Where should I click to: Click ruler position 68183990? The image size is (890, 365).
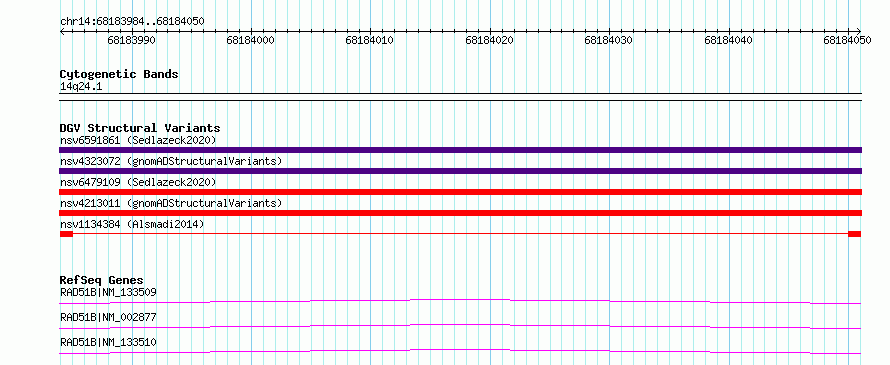pos(131,40)
